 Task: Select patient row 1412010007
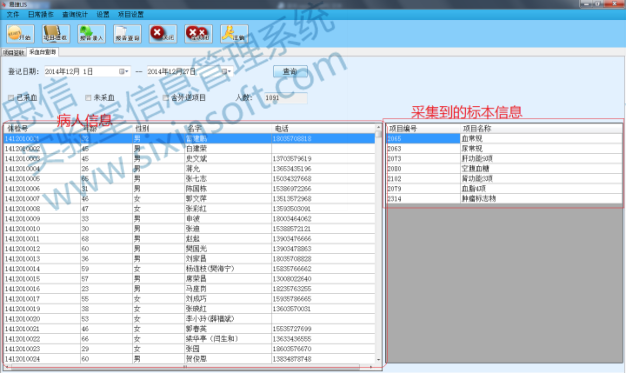click(189, 199)
